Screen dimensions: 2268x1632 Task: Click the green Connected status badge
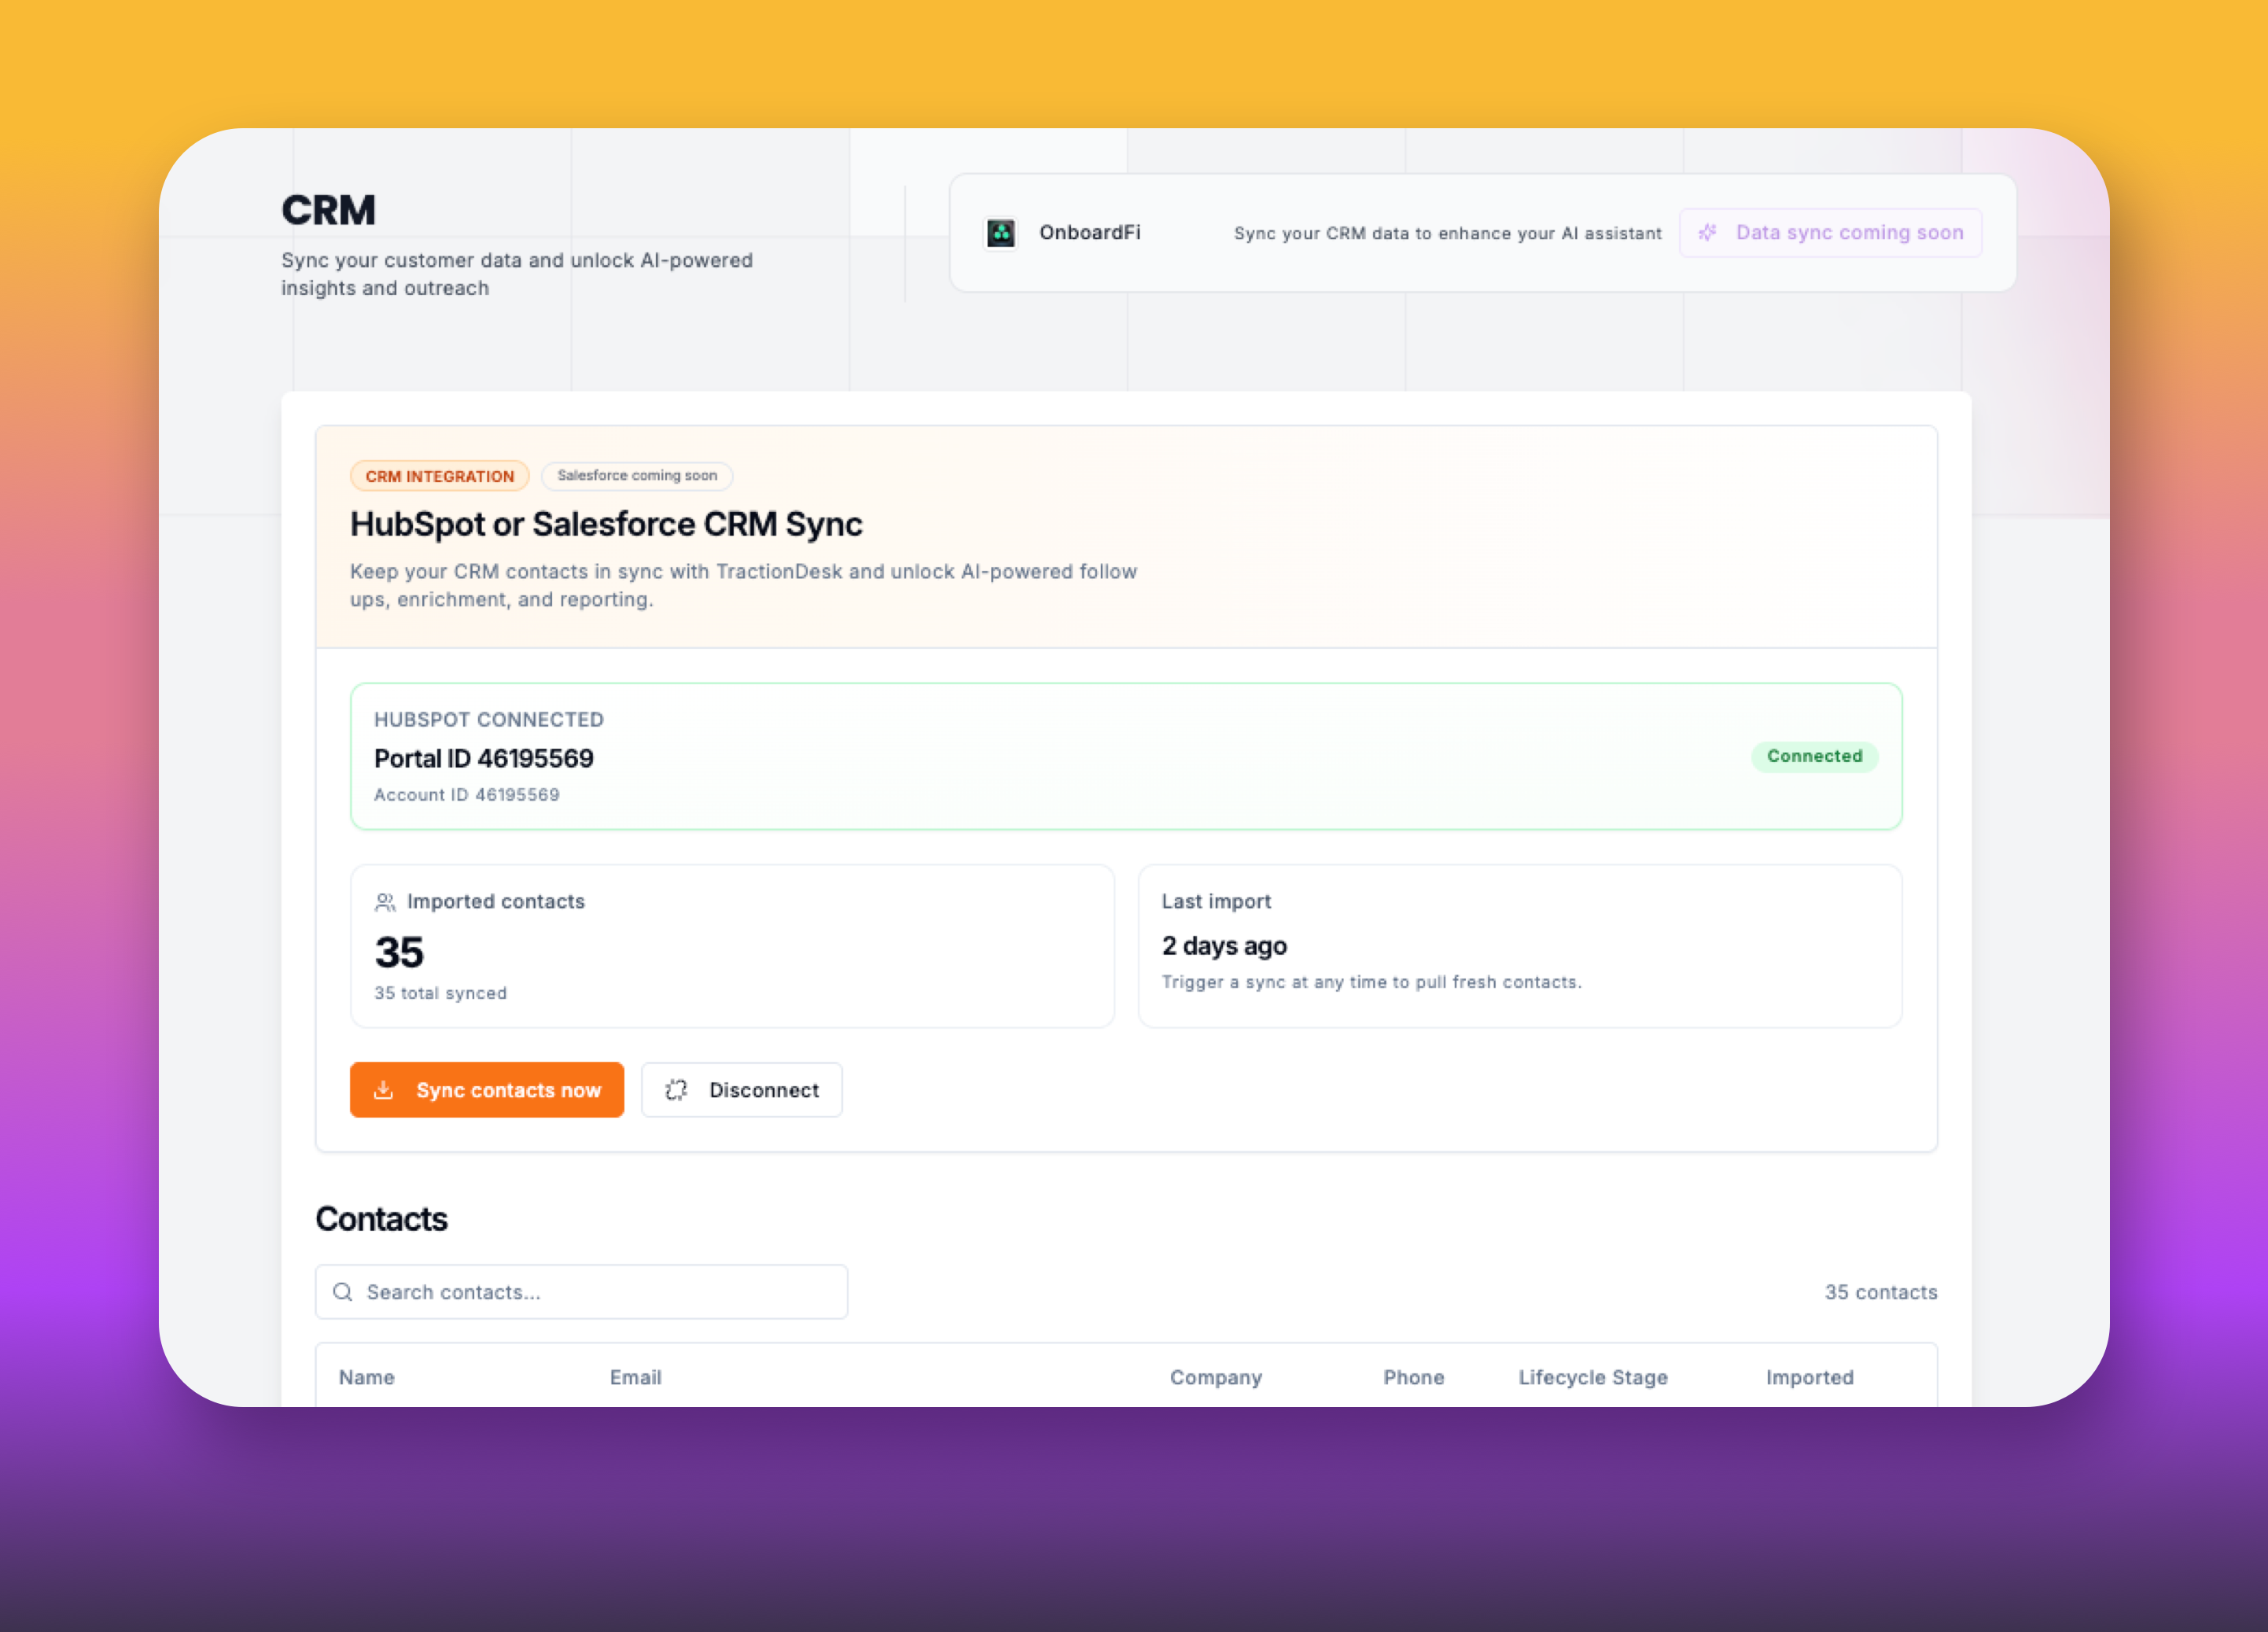(x=1813, y=756)
